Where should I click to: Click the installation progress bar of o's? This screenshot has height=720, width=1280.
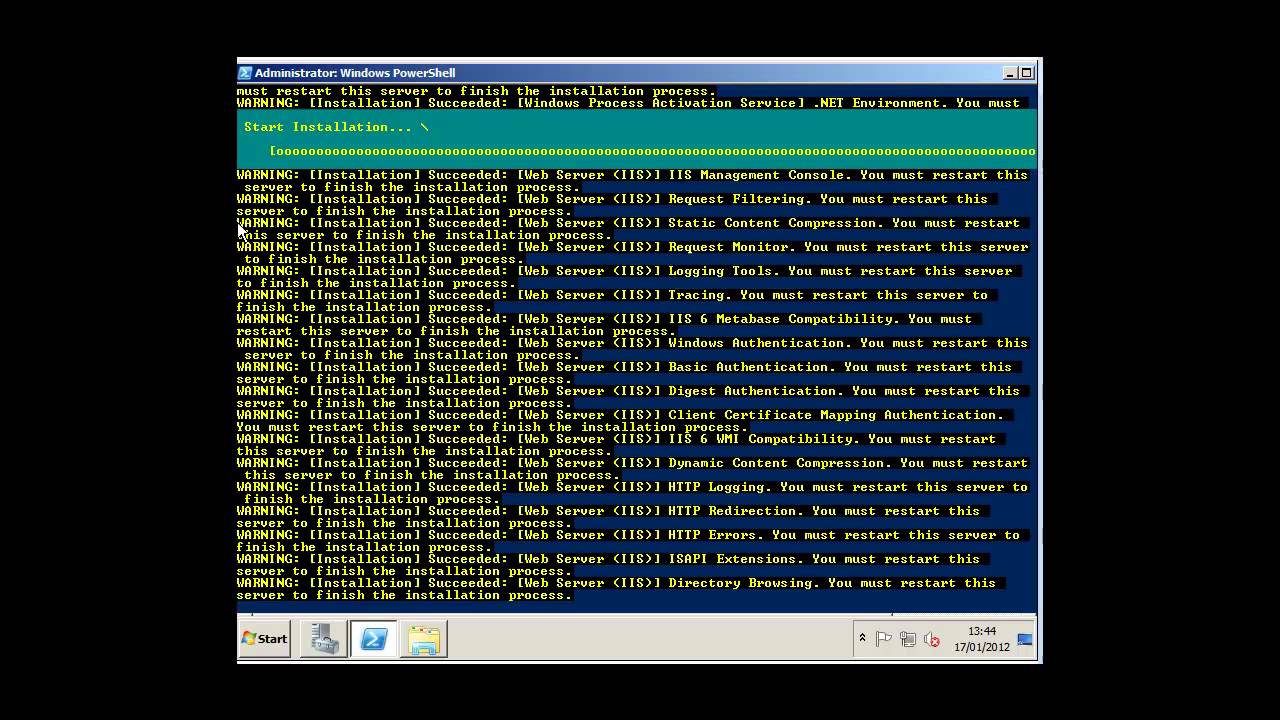(652, 151)
